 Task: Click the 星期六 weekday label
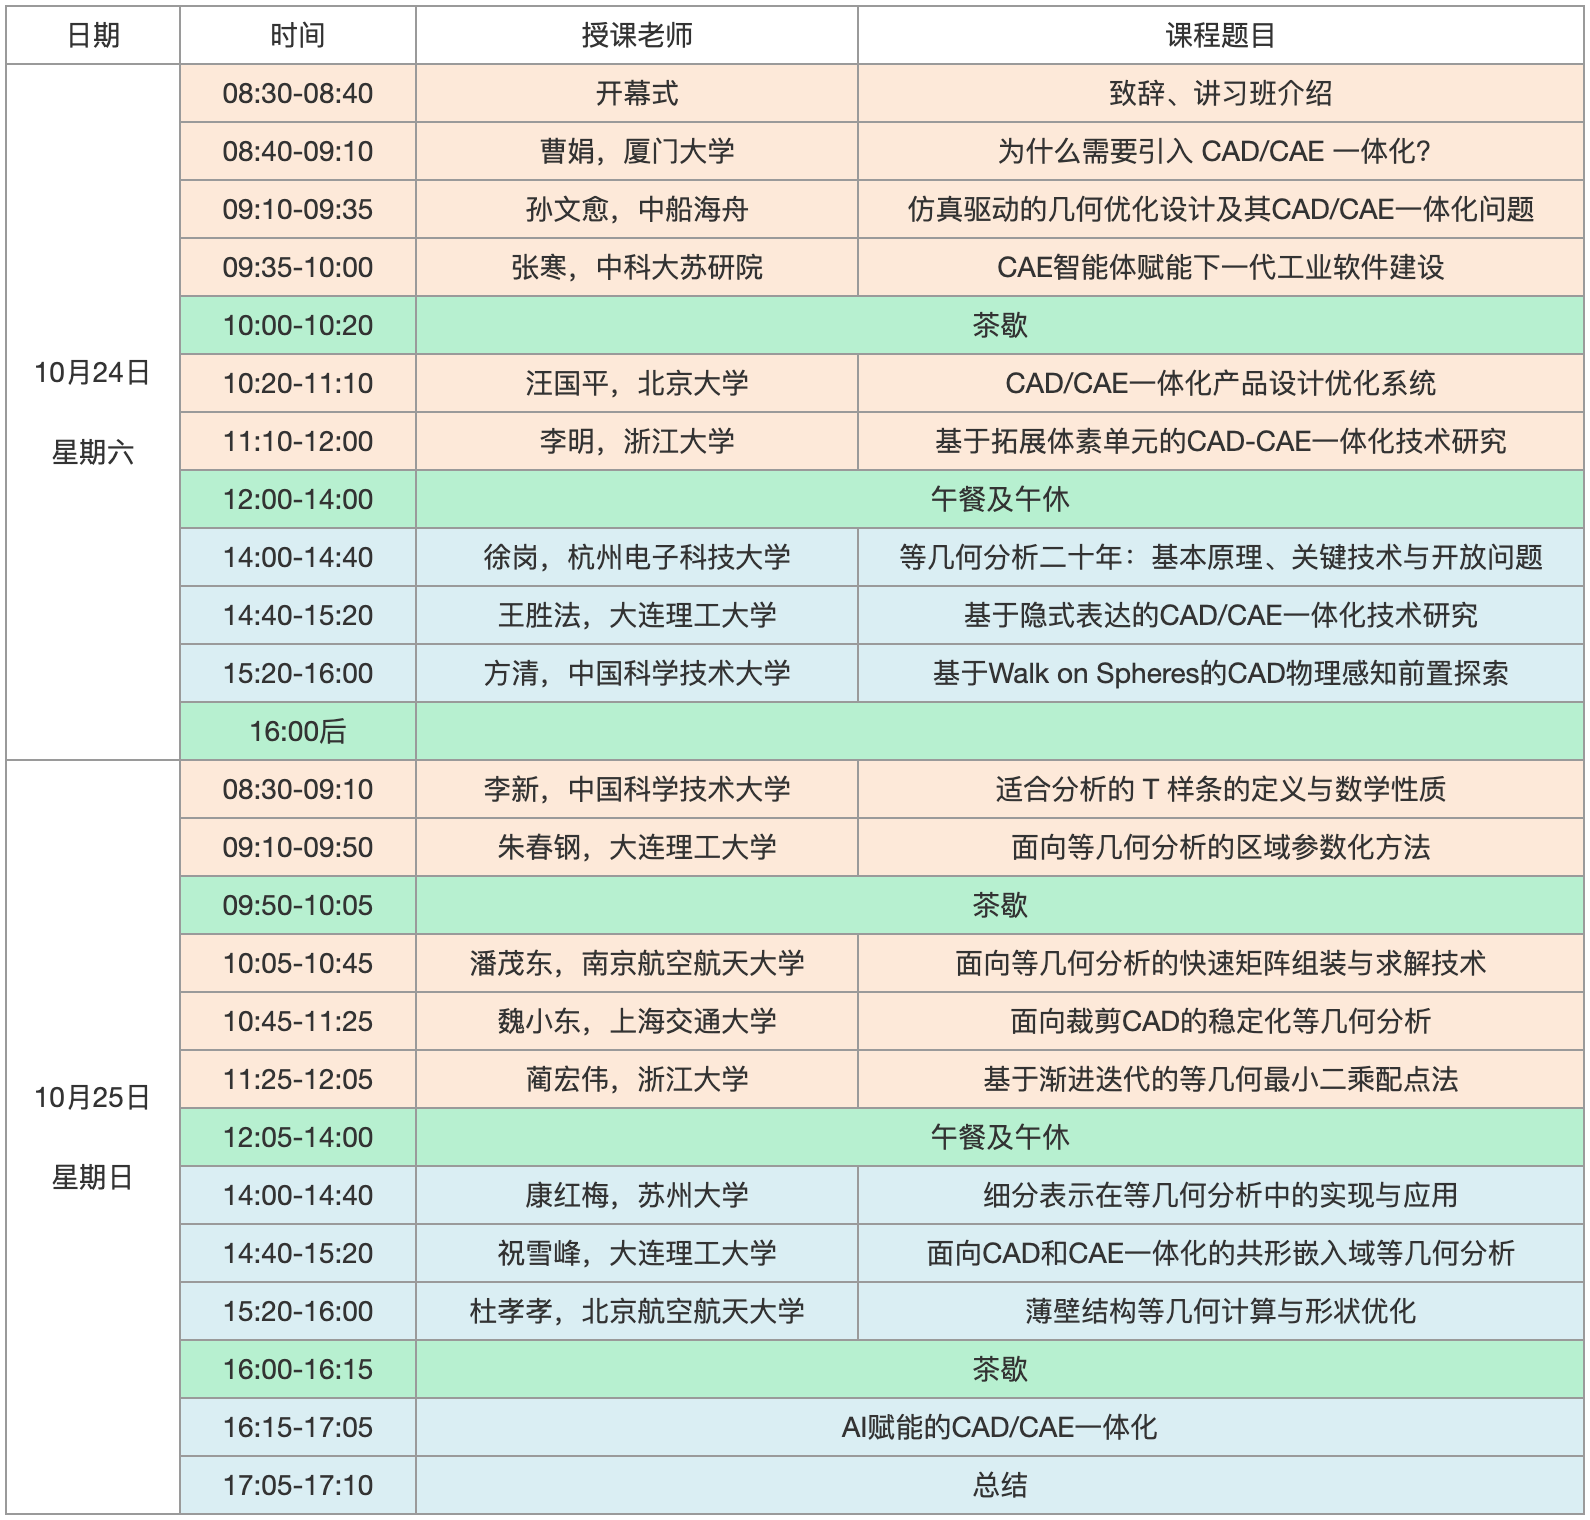tap(93, 452)
